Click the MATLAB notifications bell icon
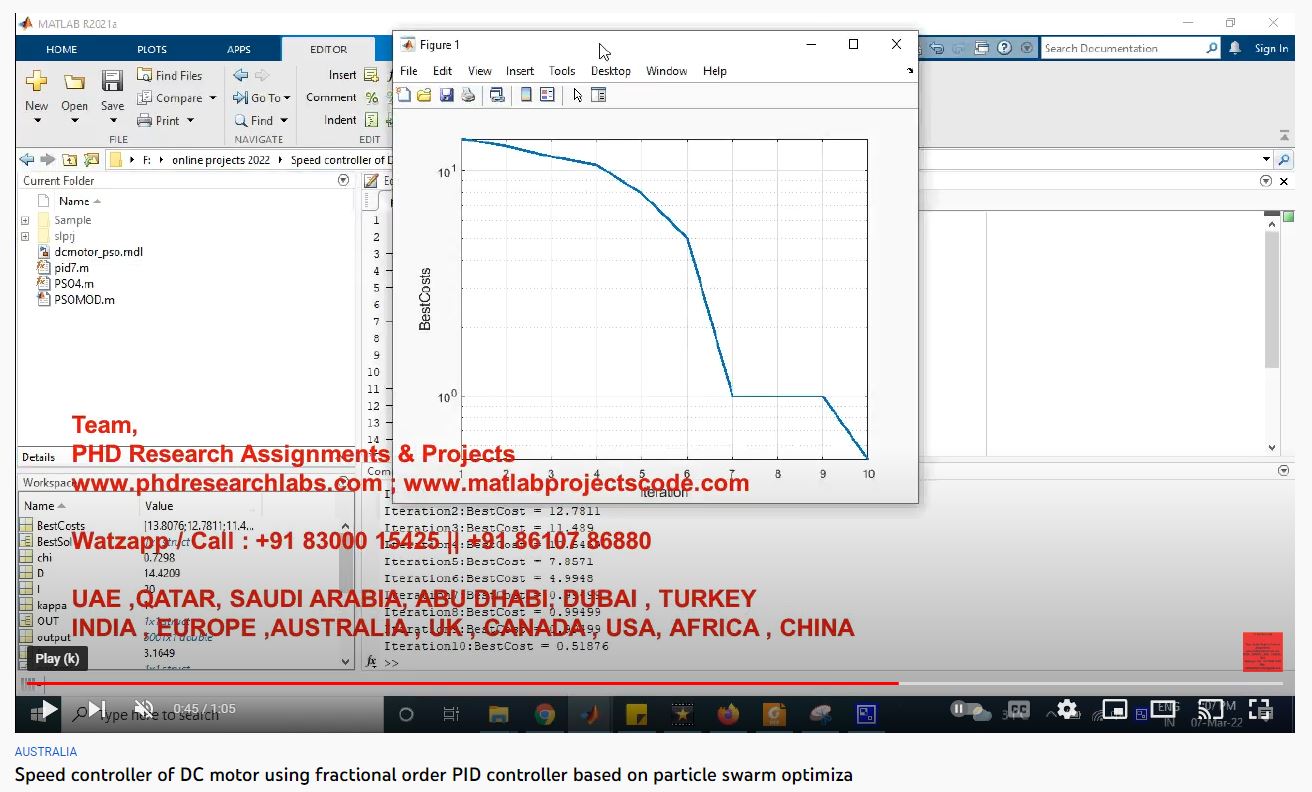The width and height of the screenshot is (1312, 792). pyautogui.click(x=1235, y=48)
